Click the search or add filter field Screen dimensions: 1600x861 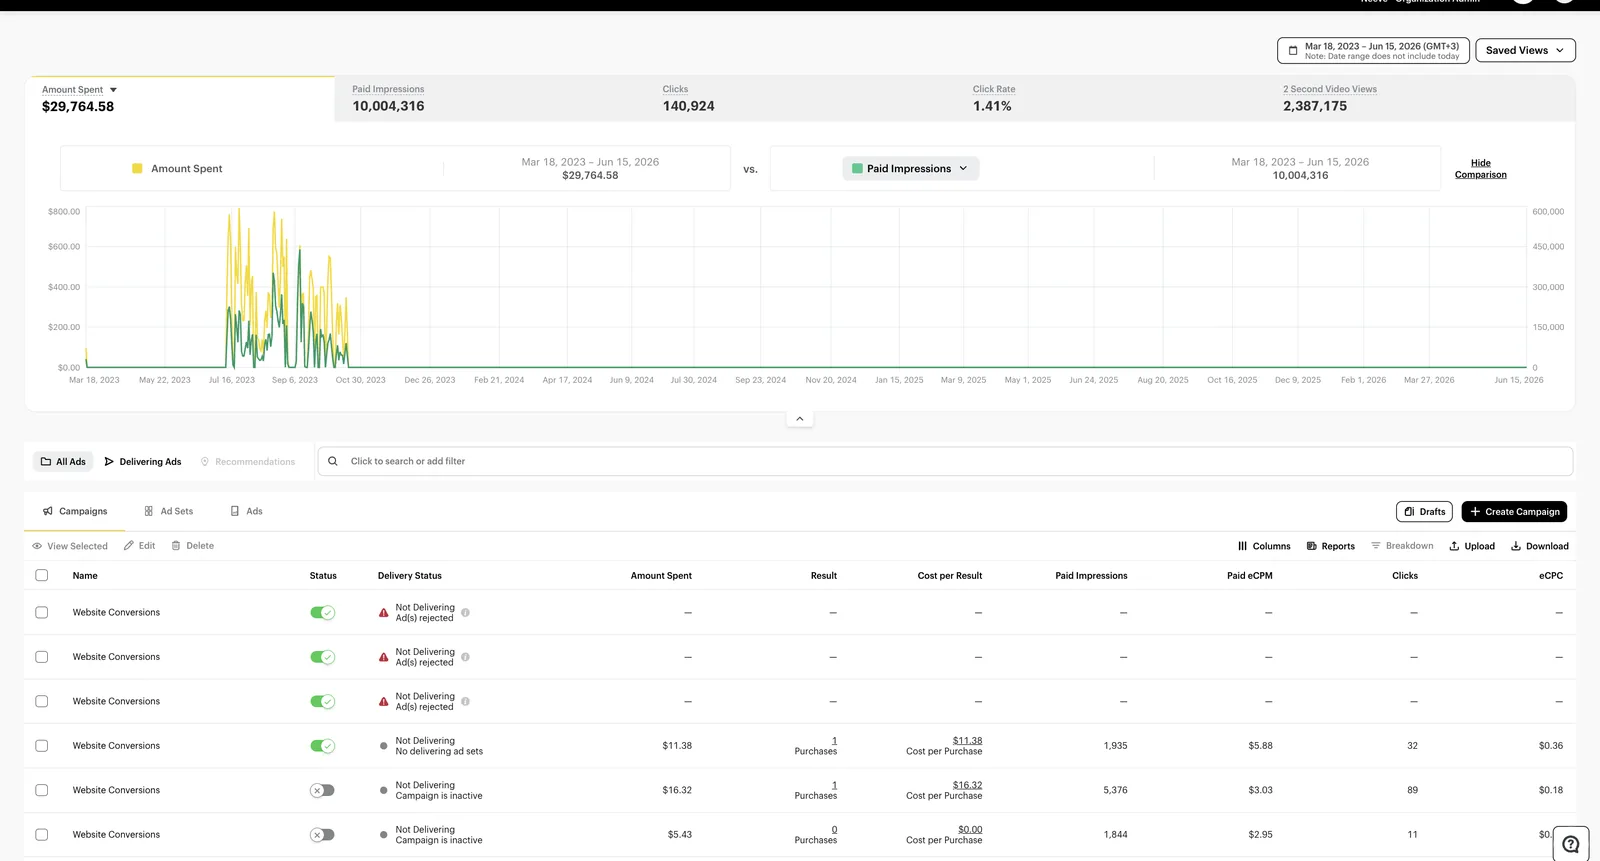tap(945, 461)
